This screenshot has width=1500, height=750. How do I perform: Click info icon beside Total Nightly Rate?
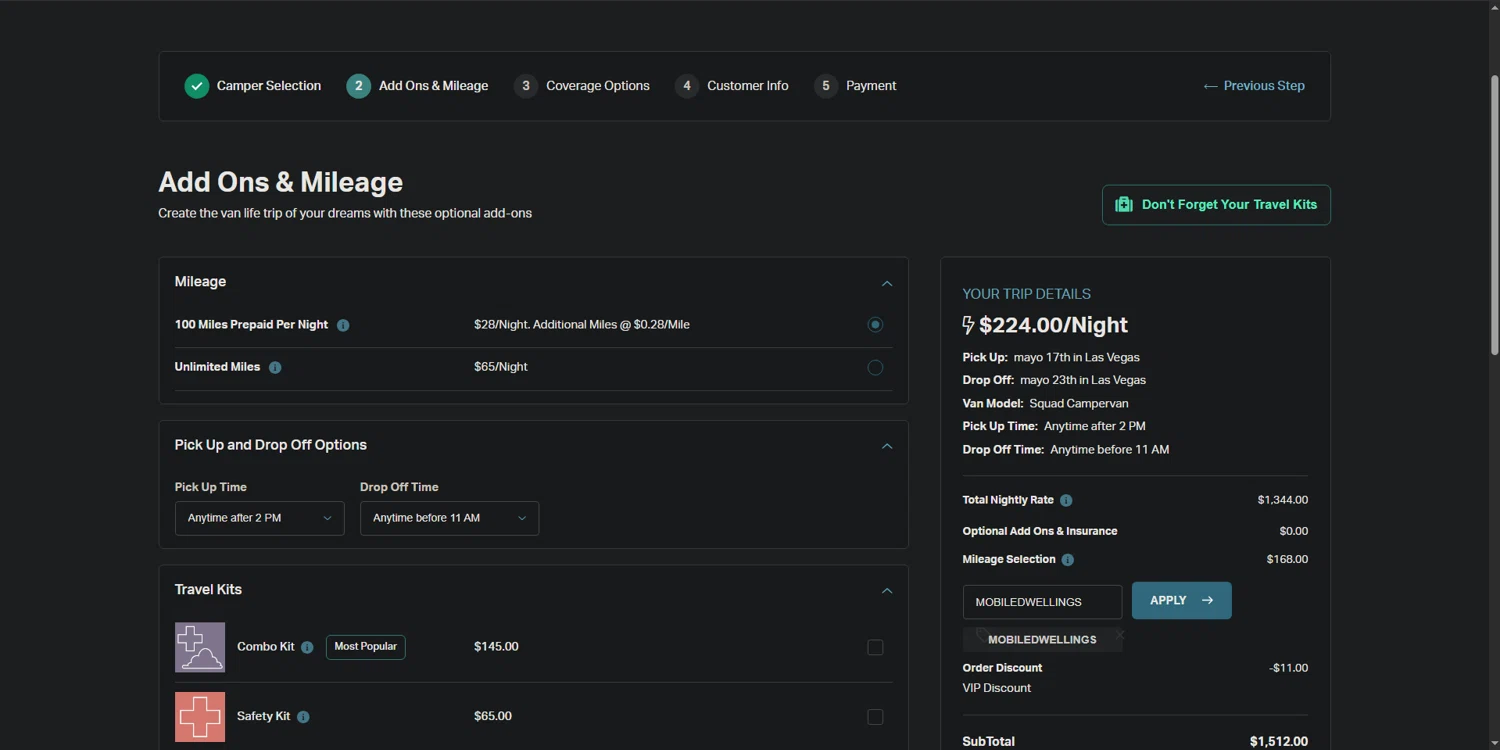[x=1066, y=500]
